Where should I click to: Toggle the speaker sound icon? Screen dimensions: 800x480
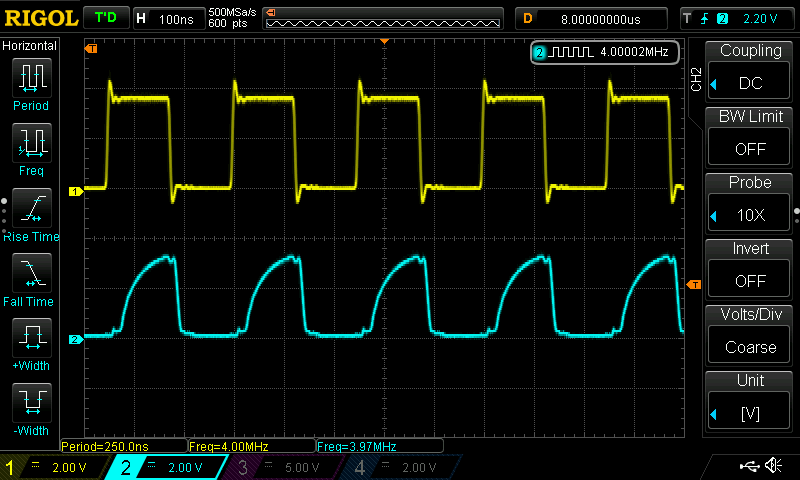(773, 466)
